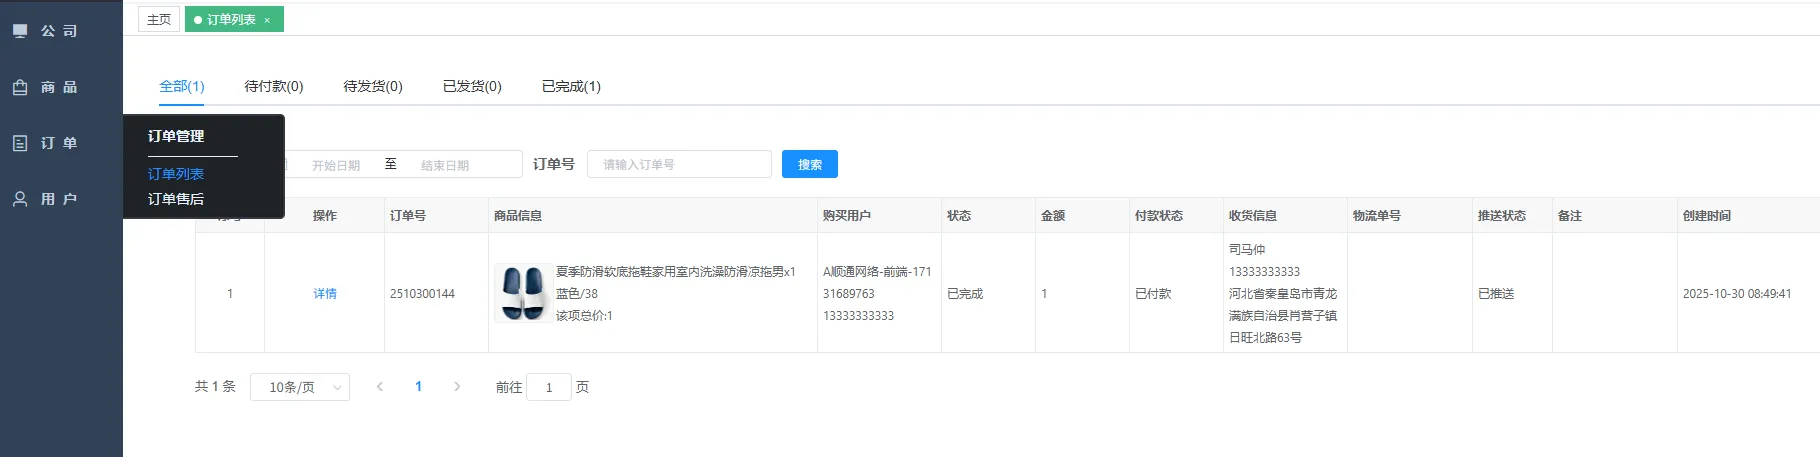Viewport: 1820px width, 457px height.
Task: Click the slipper product thumbnail
Action: (523, 293)
